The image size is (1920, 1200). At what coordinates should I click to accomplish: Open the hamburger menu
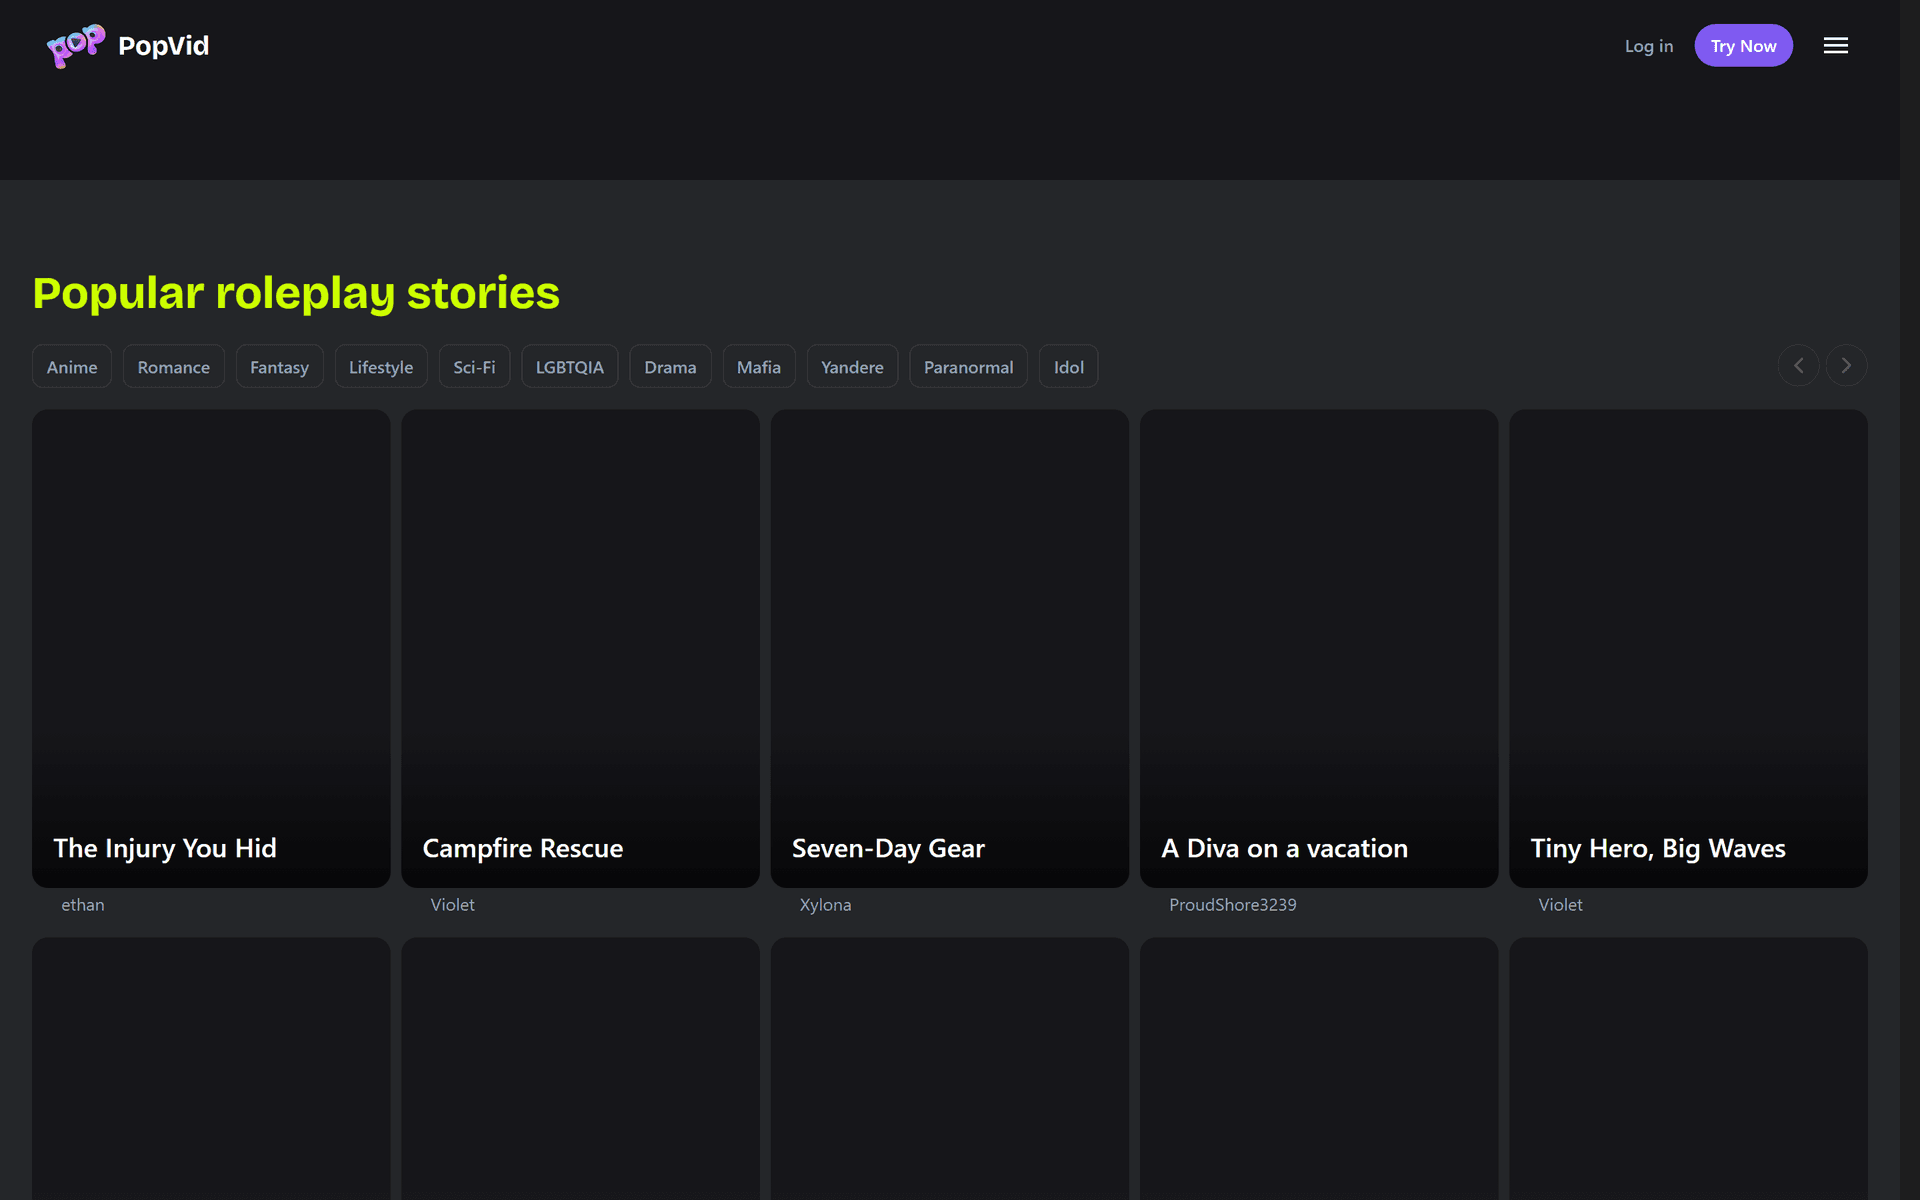click(x=1835, y=46)
